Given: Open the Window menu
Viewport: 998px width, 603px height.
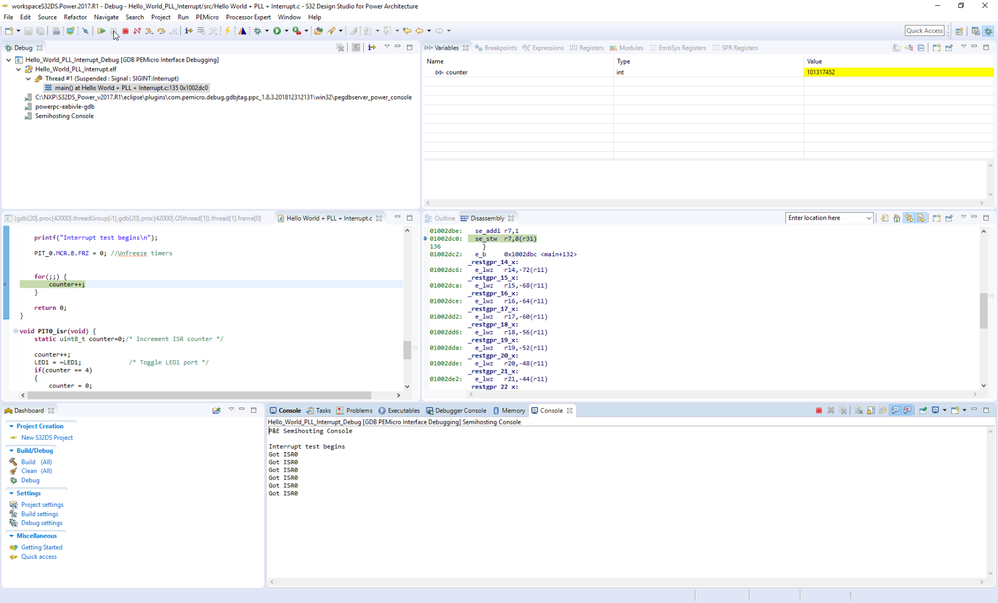Looking at the screenshot, I should [x=289, y=17].
